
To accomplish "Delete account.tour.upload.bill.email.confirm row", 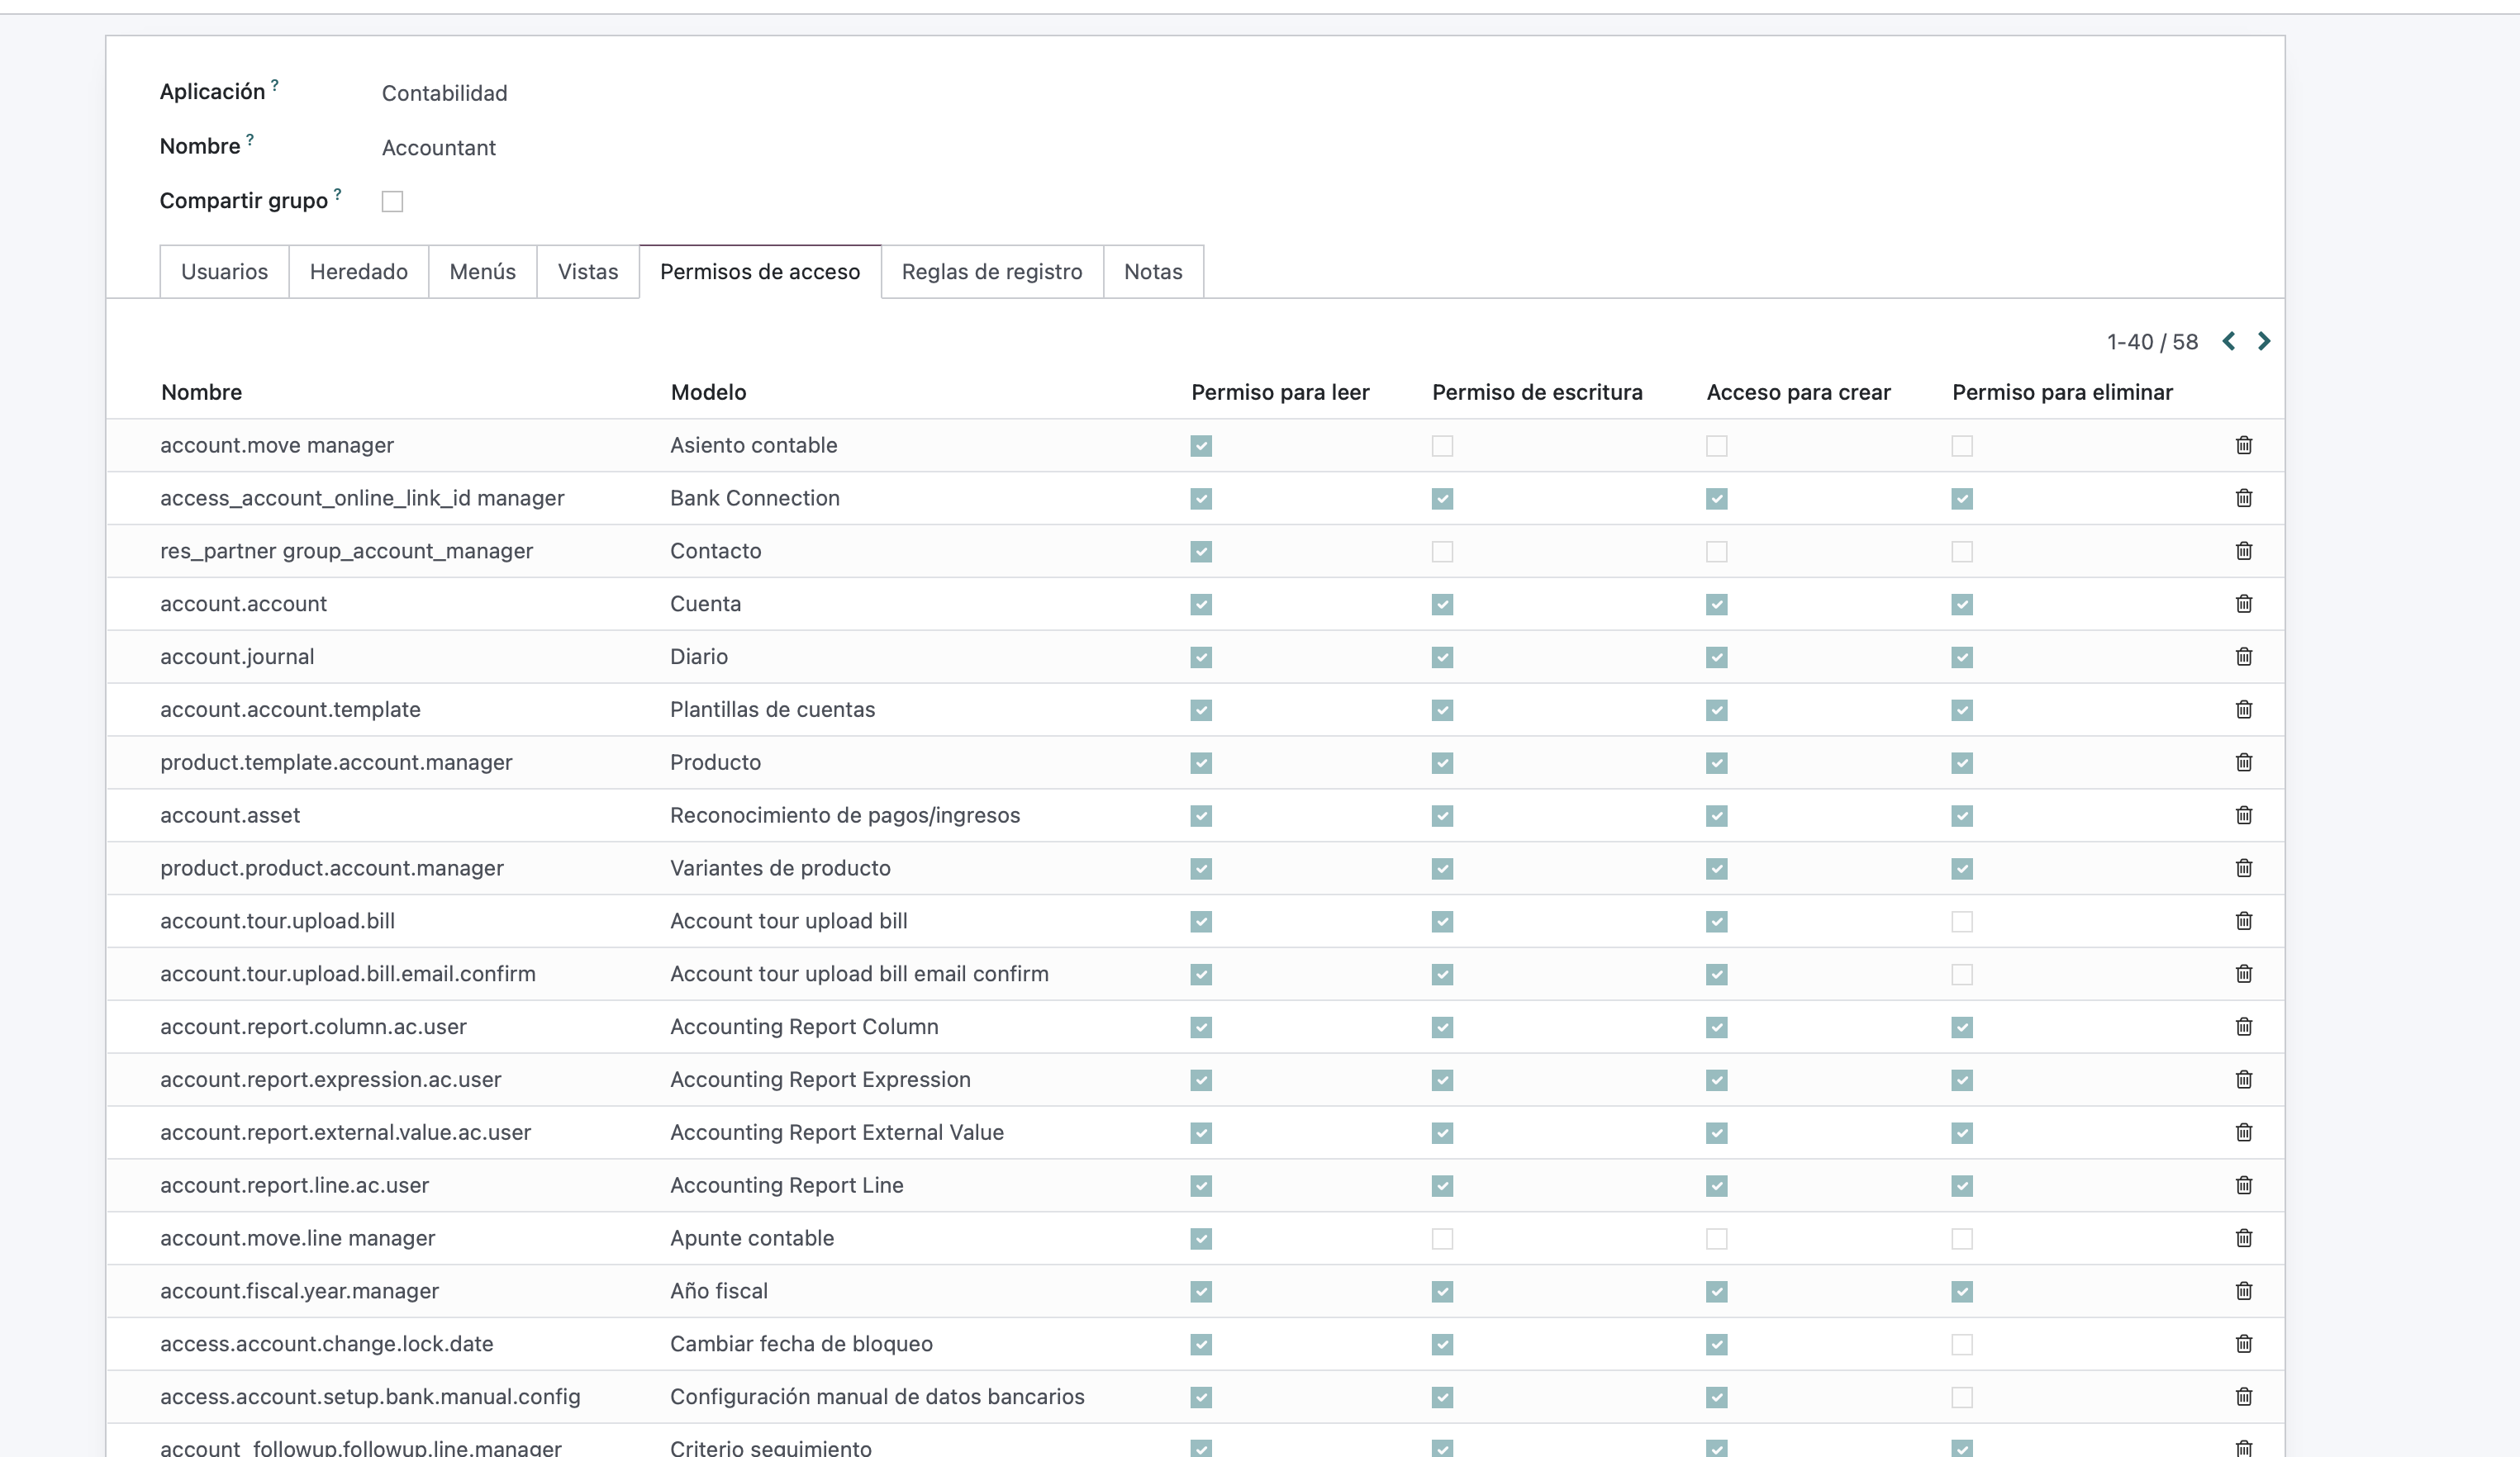I will [x=2243, y=974].
